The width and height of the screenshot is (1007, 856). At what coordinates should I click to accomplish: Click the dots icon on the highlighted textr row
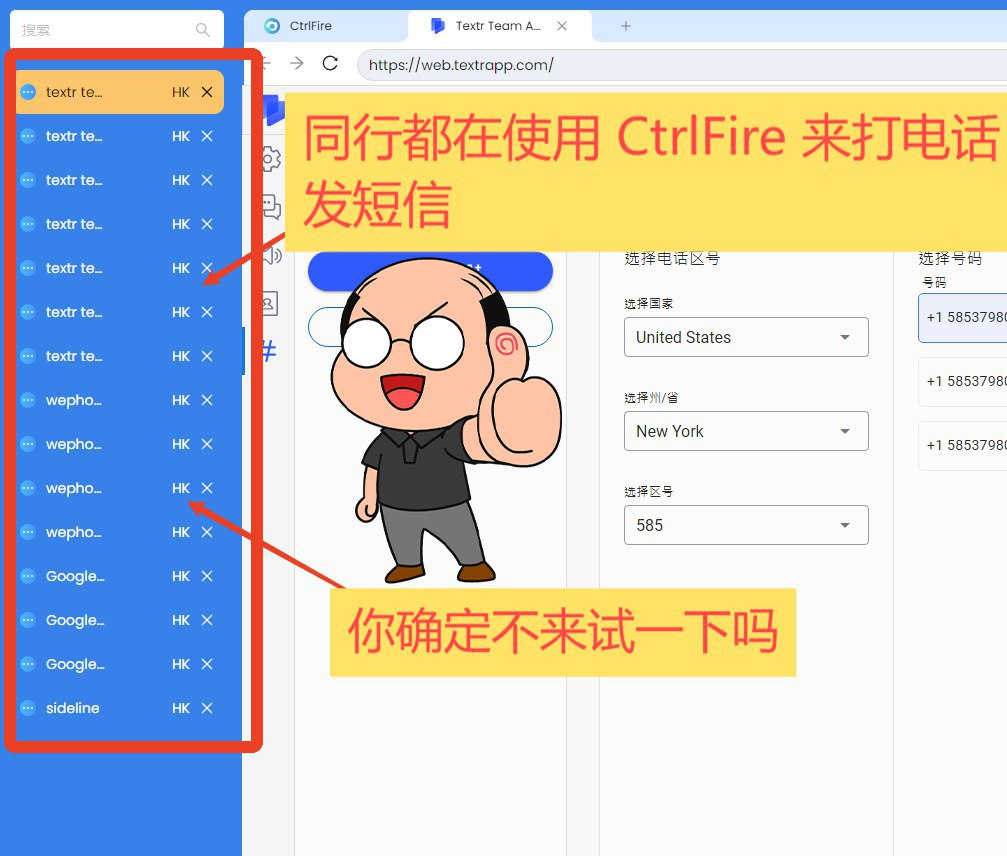[x=28, y=92]
